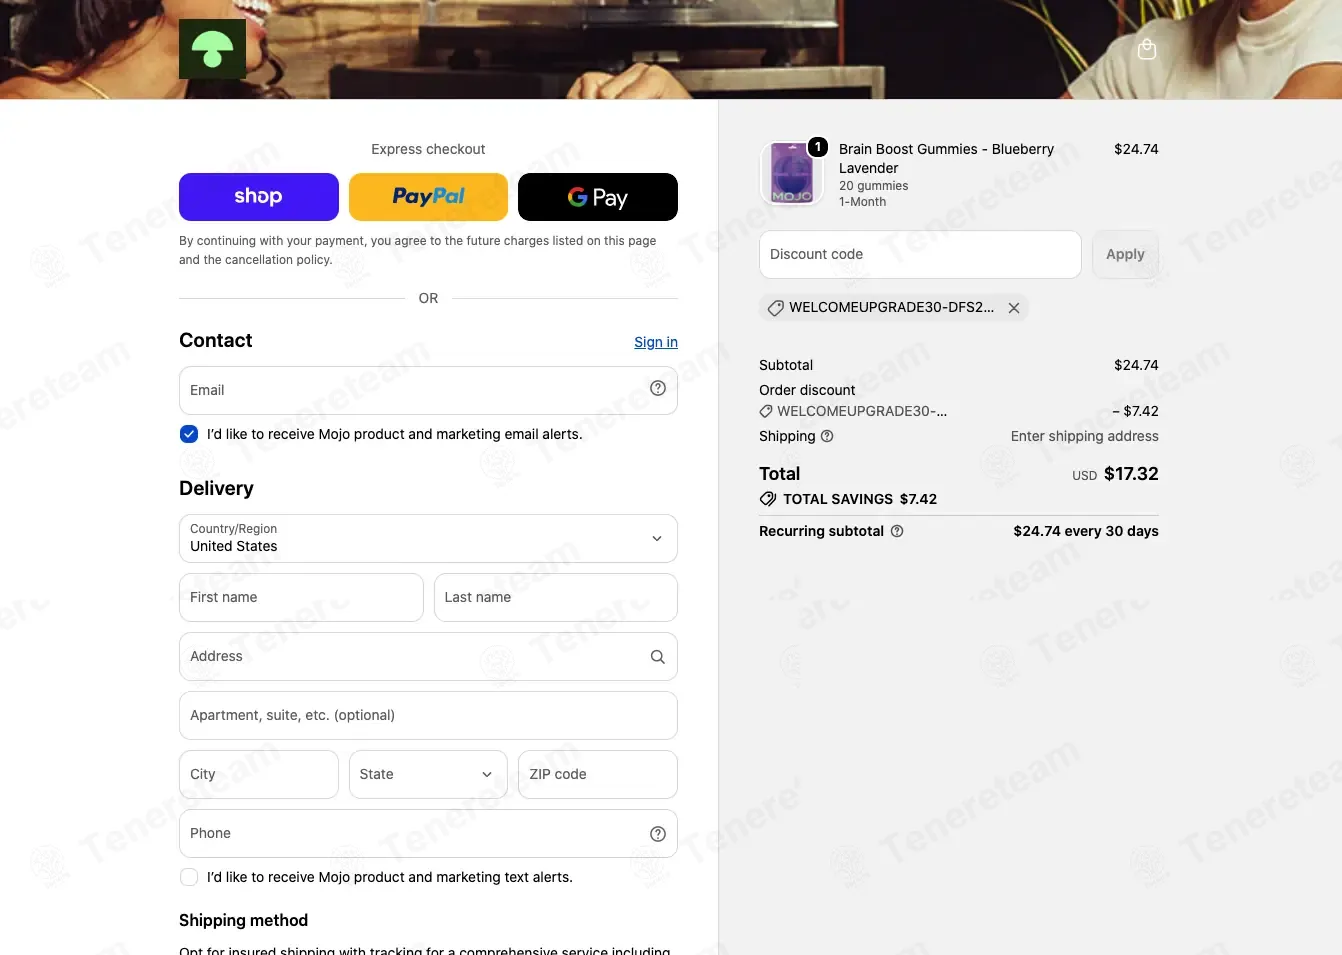Expand the State dropdown
1342x955 pixels.
click(428, 774)
